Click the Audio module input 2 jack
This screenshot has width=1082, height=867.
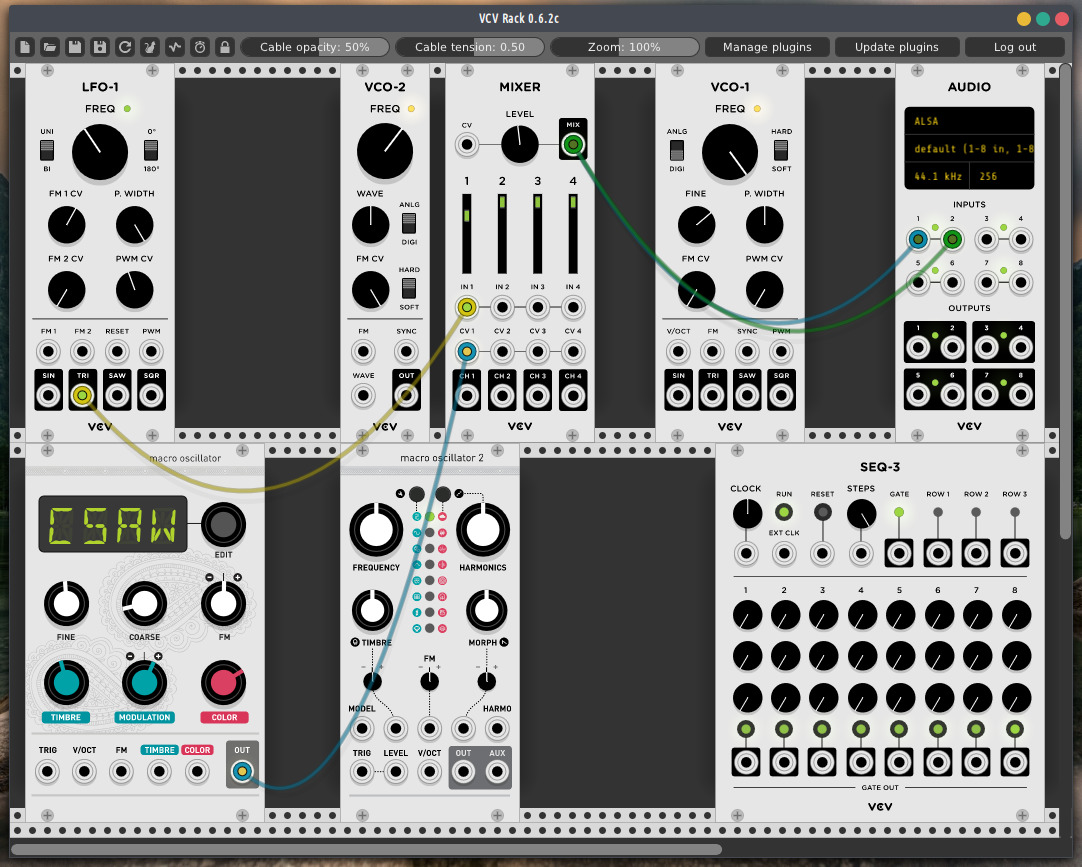point(952,240)
